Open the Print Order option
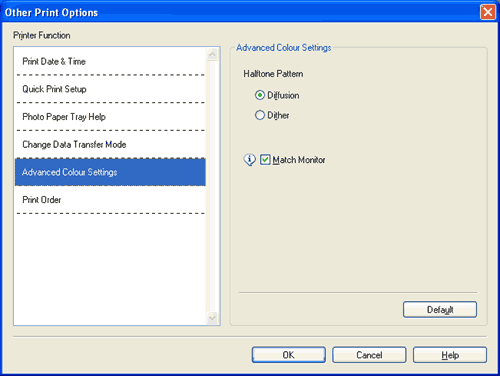Viewport: 500px width, 376px height. [x=110, y=200]
